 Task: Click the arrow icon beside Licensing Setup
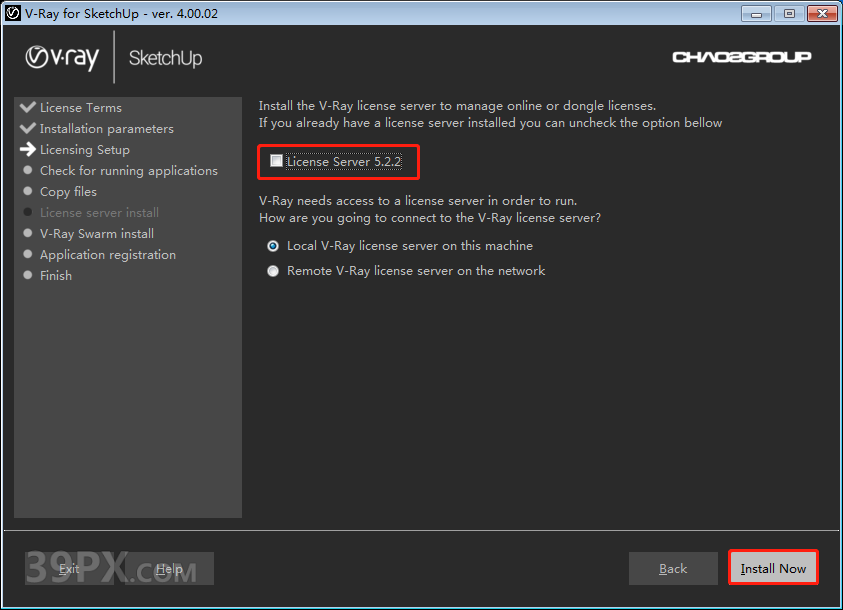click(x=27, y=149)
